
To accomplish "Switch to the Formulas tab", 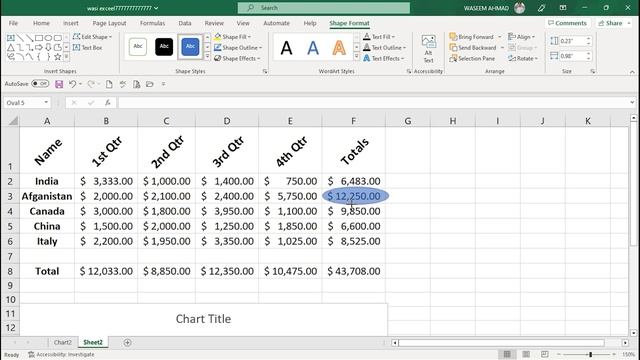I will [x=153, y=23].
